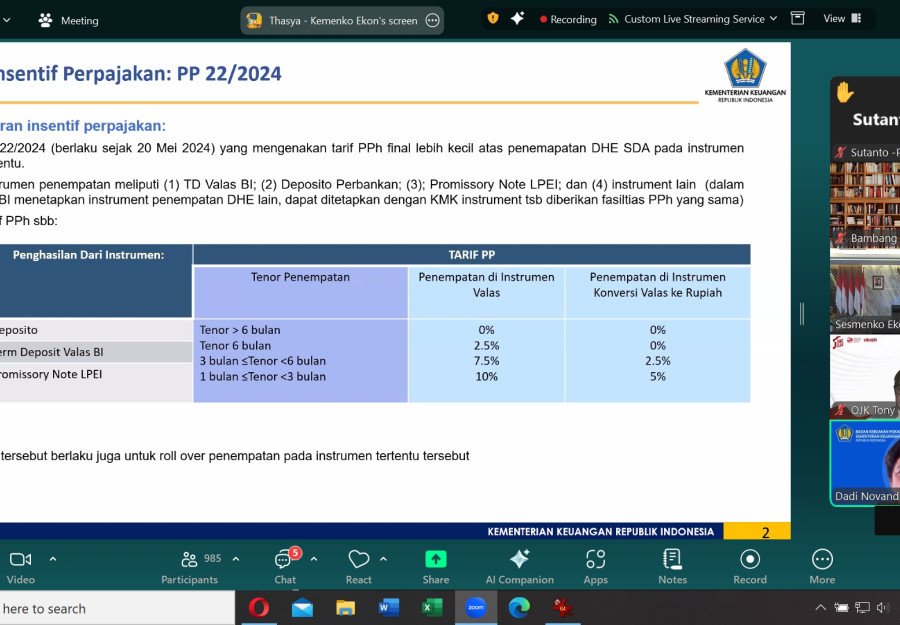Open Microsoft Edge from the taskbar

[519, 607]
